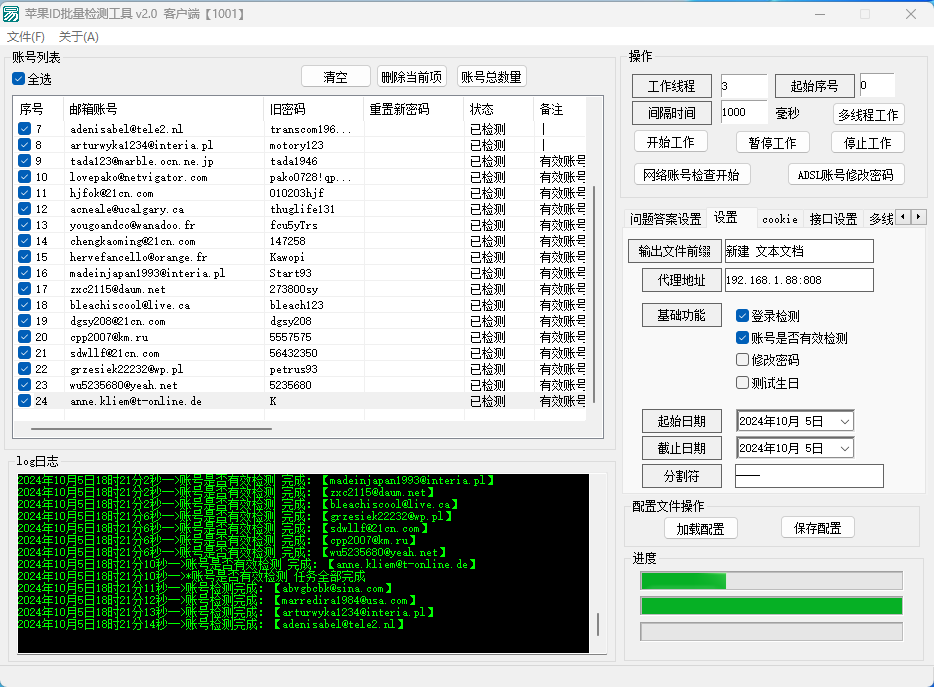
Task: Click the 分割符 text input field
Action: pos(809,476)
